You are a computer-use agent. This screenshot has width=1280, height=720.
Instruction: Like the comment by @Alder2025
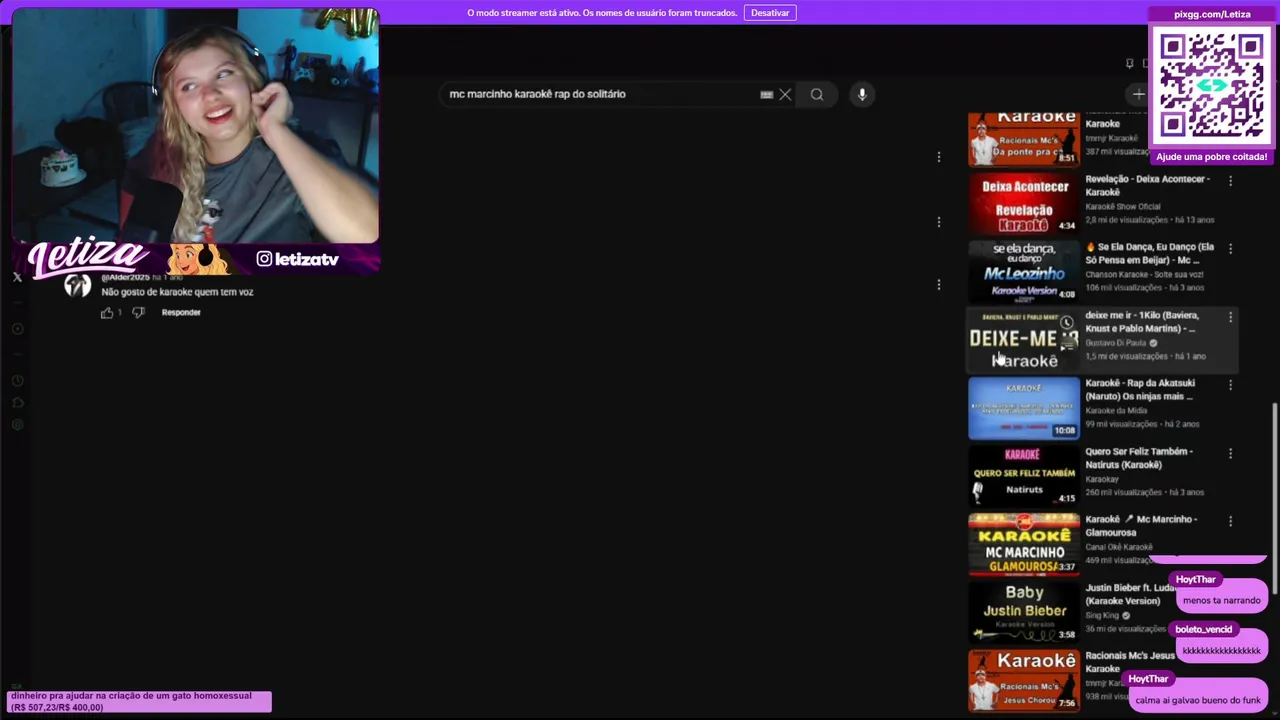tap(107, 312)
